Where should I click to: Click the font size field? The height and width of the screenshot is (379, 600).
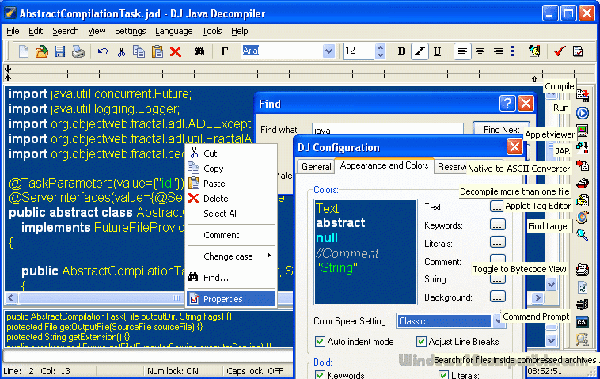point(359,51)
